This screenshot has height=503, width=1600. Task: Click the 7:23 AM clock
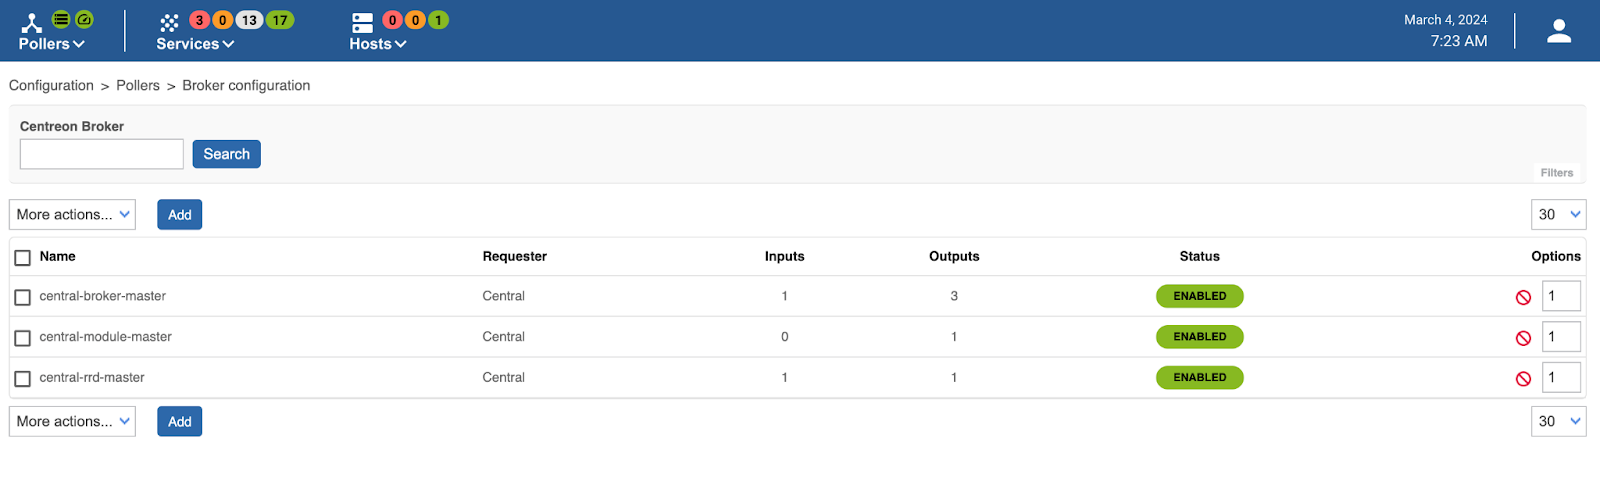[1459, 41]
